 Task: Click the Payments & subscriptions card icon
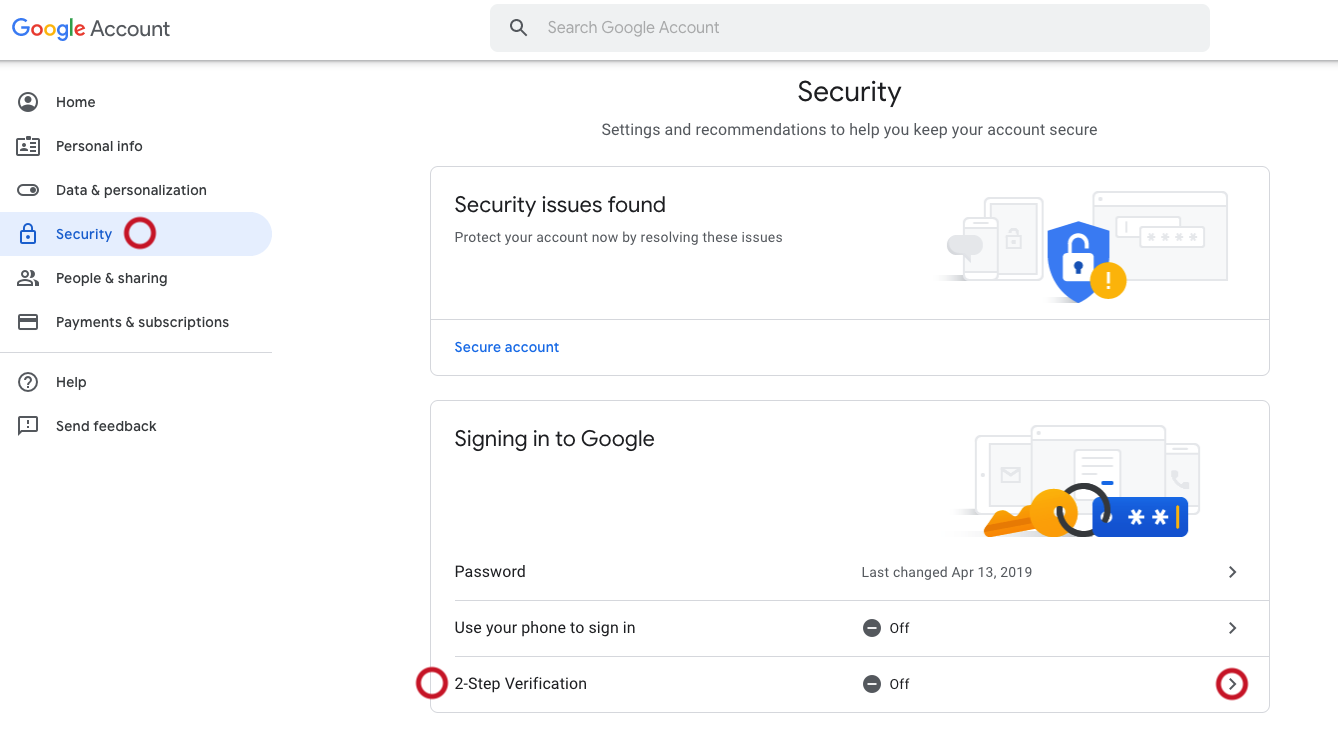pos(29,321)
